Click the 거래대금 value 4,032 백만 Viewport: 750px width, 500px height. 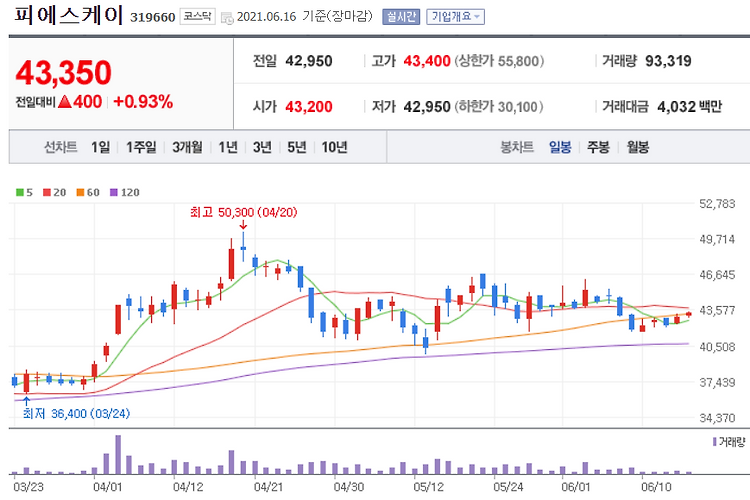689,106
